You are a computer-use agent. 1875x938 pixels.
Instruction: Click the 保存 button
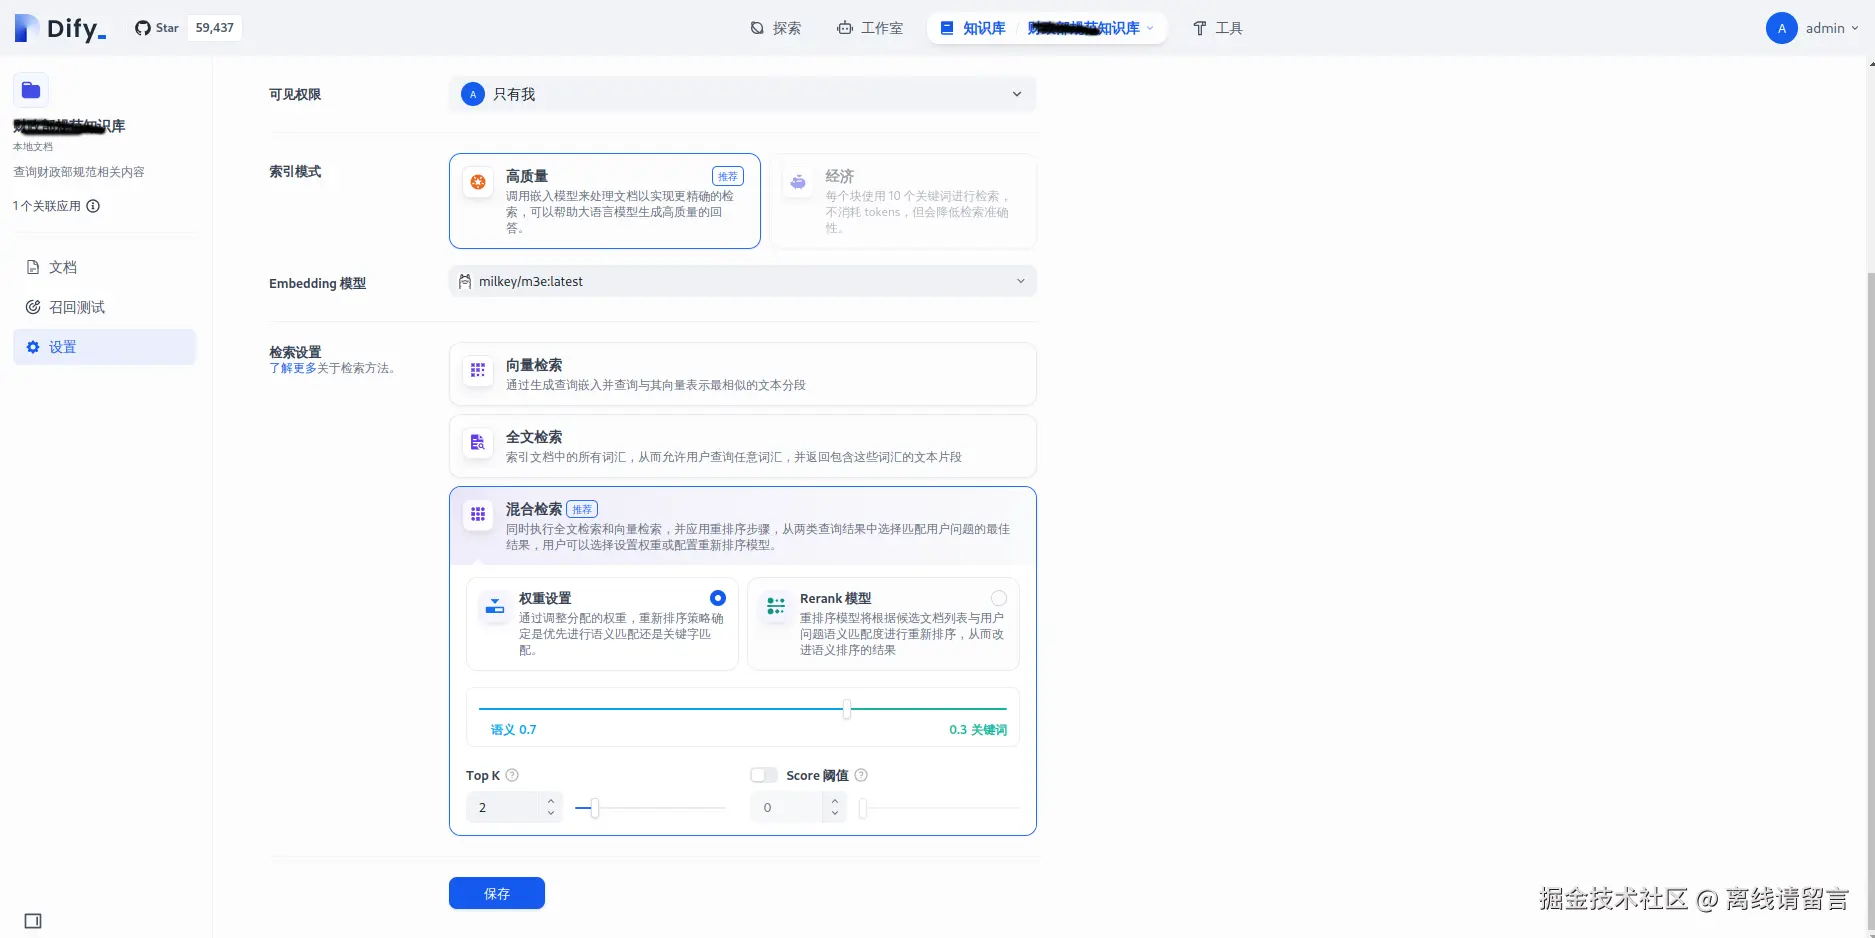coord(497,893)
